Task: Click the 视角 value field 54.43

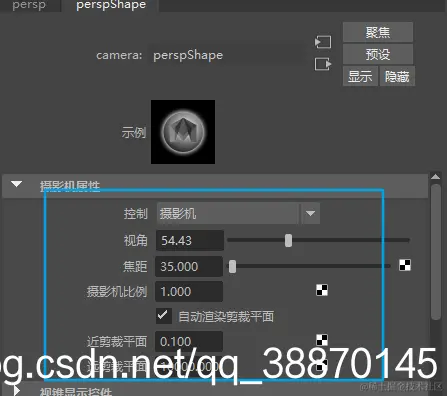Action: tap(190, 240)
